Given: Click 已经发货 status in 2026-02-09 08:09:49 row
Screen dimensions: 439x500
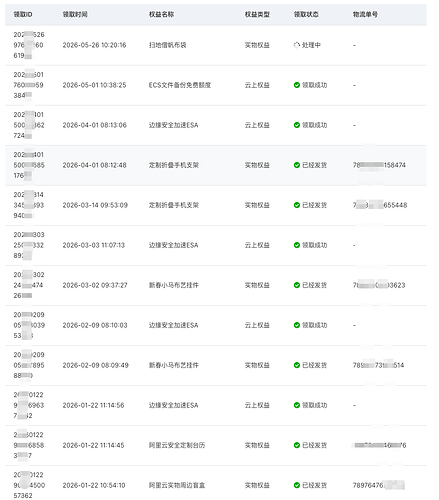Looking at the screenshot, I should [x=314, y=365].
